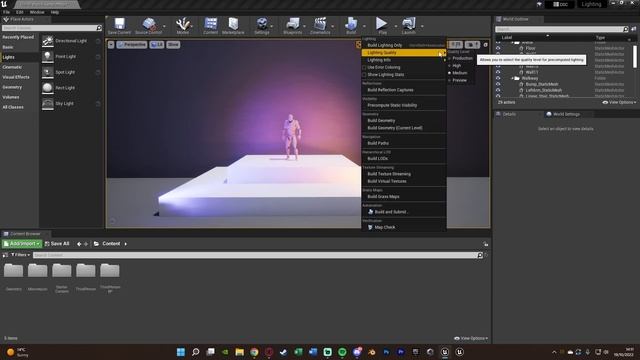Open File Explorer from the taskbar
640x360 pixels.
(240, 352)
